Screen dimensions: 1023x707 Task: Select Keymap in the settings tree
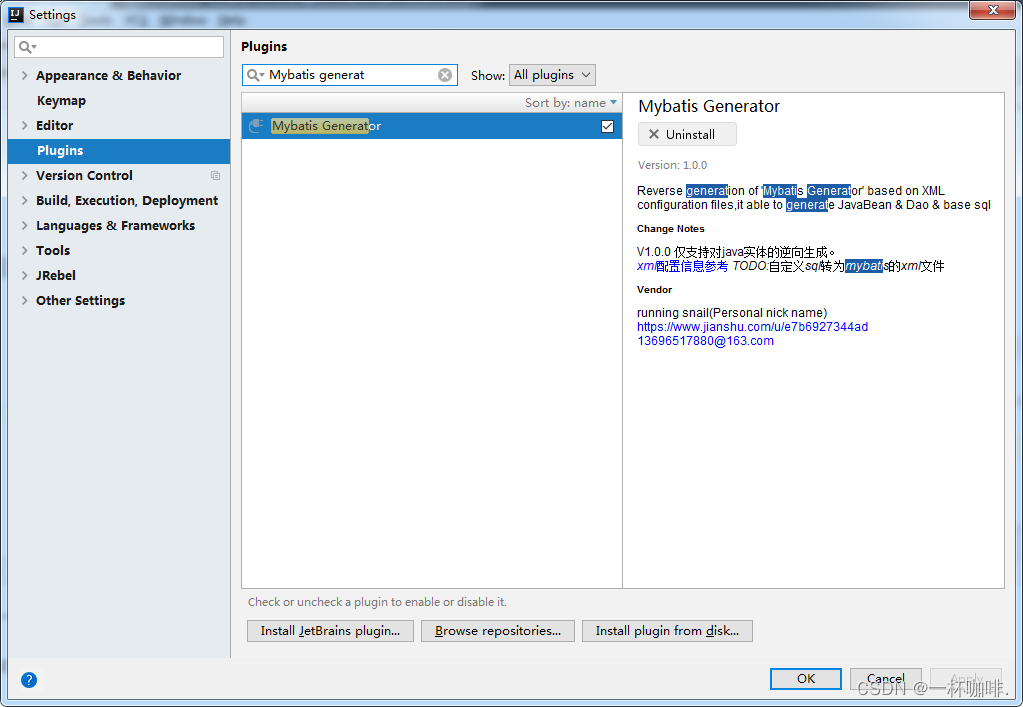click(x=61, y=100)
